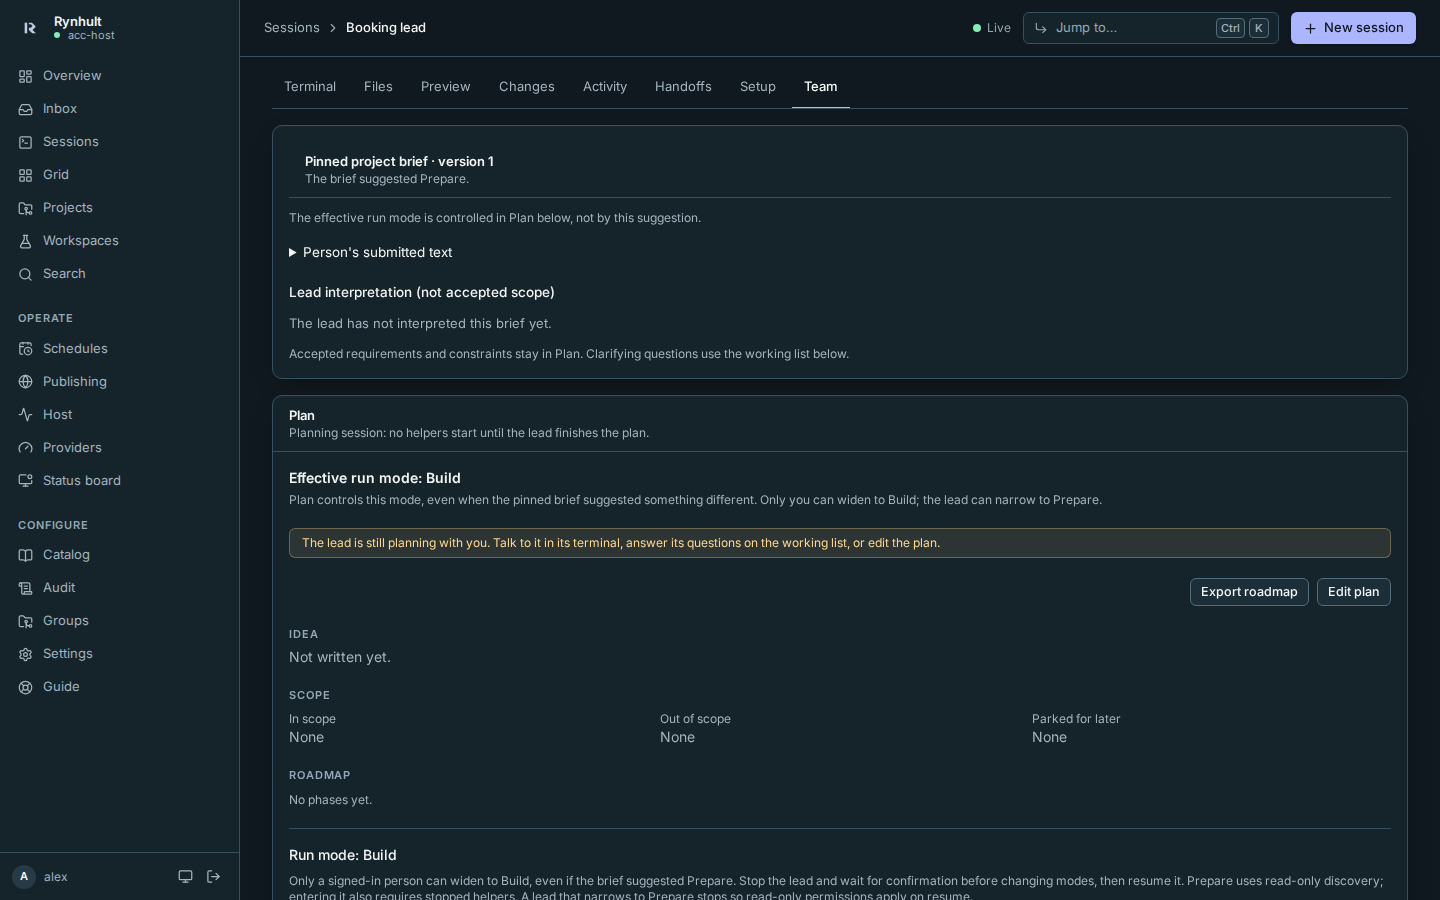Focus the Jump to search field
Image resolution: width=1440 pixels, height=900 pixels.
pyautogui.click(x=1150, y=28)
